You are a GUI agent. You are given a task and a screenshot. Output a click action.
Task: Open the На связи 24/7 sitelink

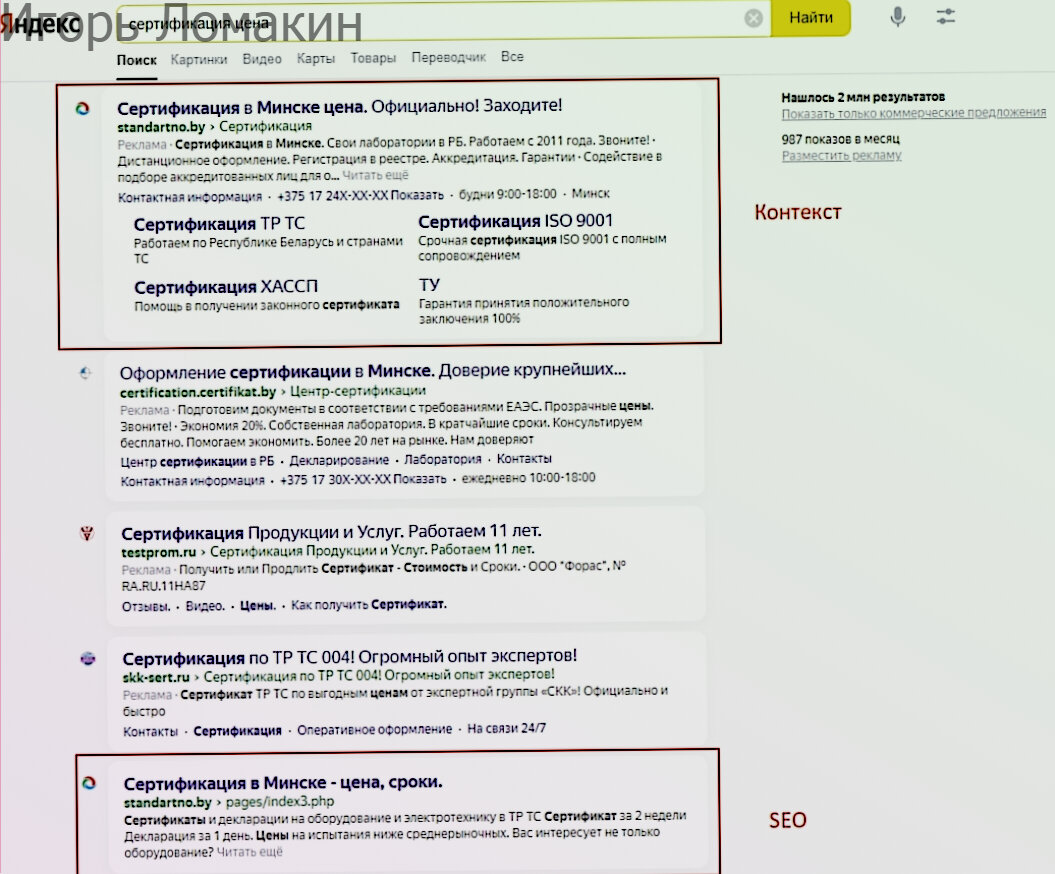coord(507,728)
